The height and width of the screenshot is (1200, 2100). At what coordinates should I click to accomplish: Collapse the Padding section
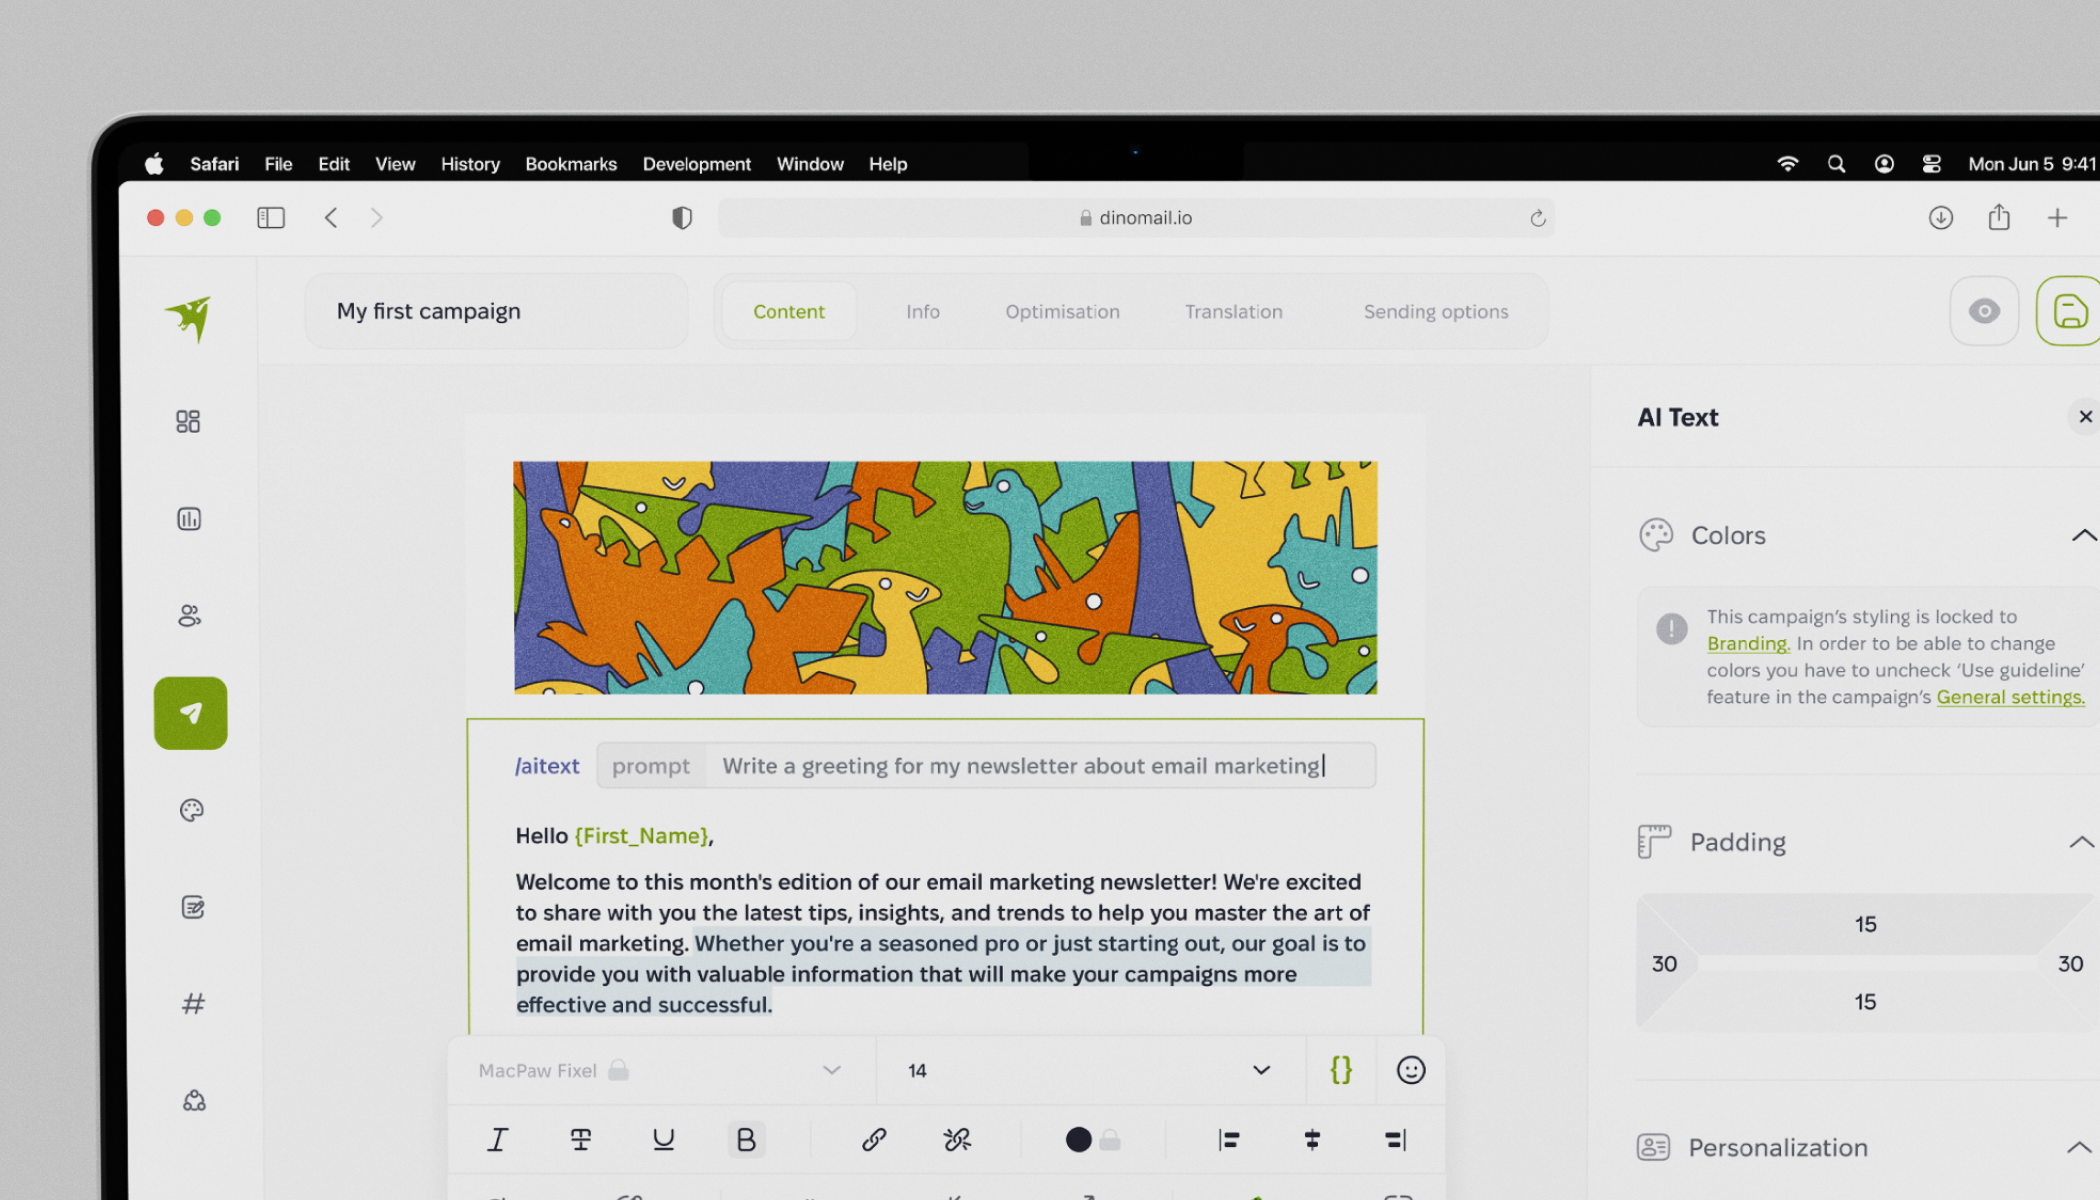tap(2082, 842)
